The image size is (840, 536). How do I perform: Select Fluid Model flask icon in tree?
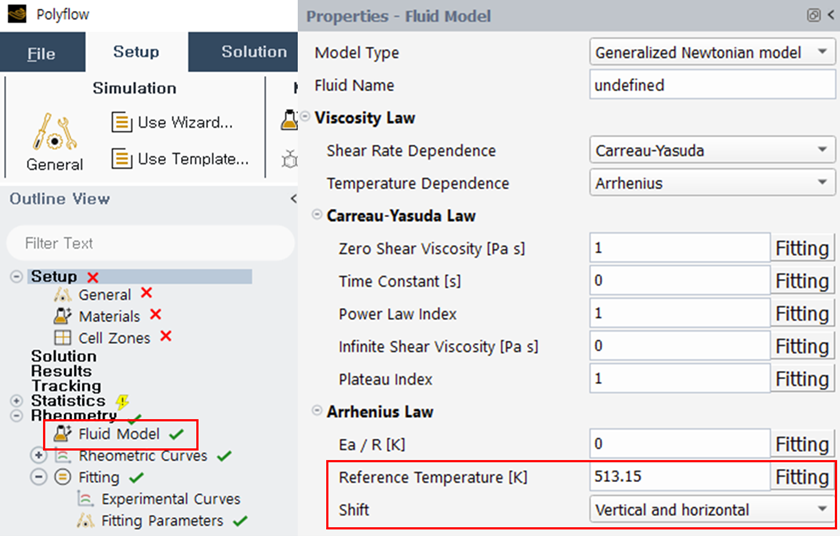coord(61,434)
